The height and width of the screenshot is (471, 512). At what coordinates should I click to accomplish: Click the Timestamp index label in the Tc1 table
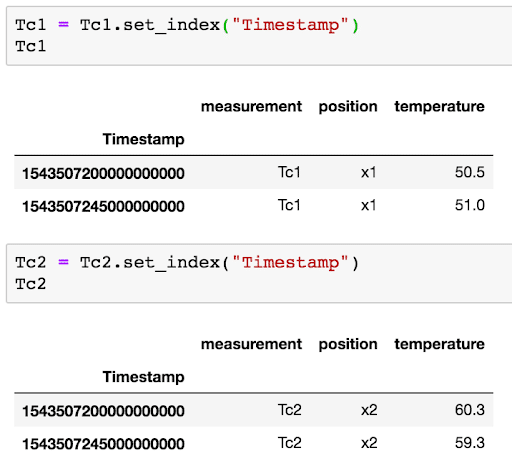143,139
